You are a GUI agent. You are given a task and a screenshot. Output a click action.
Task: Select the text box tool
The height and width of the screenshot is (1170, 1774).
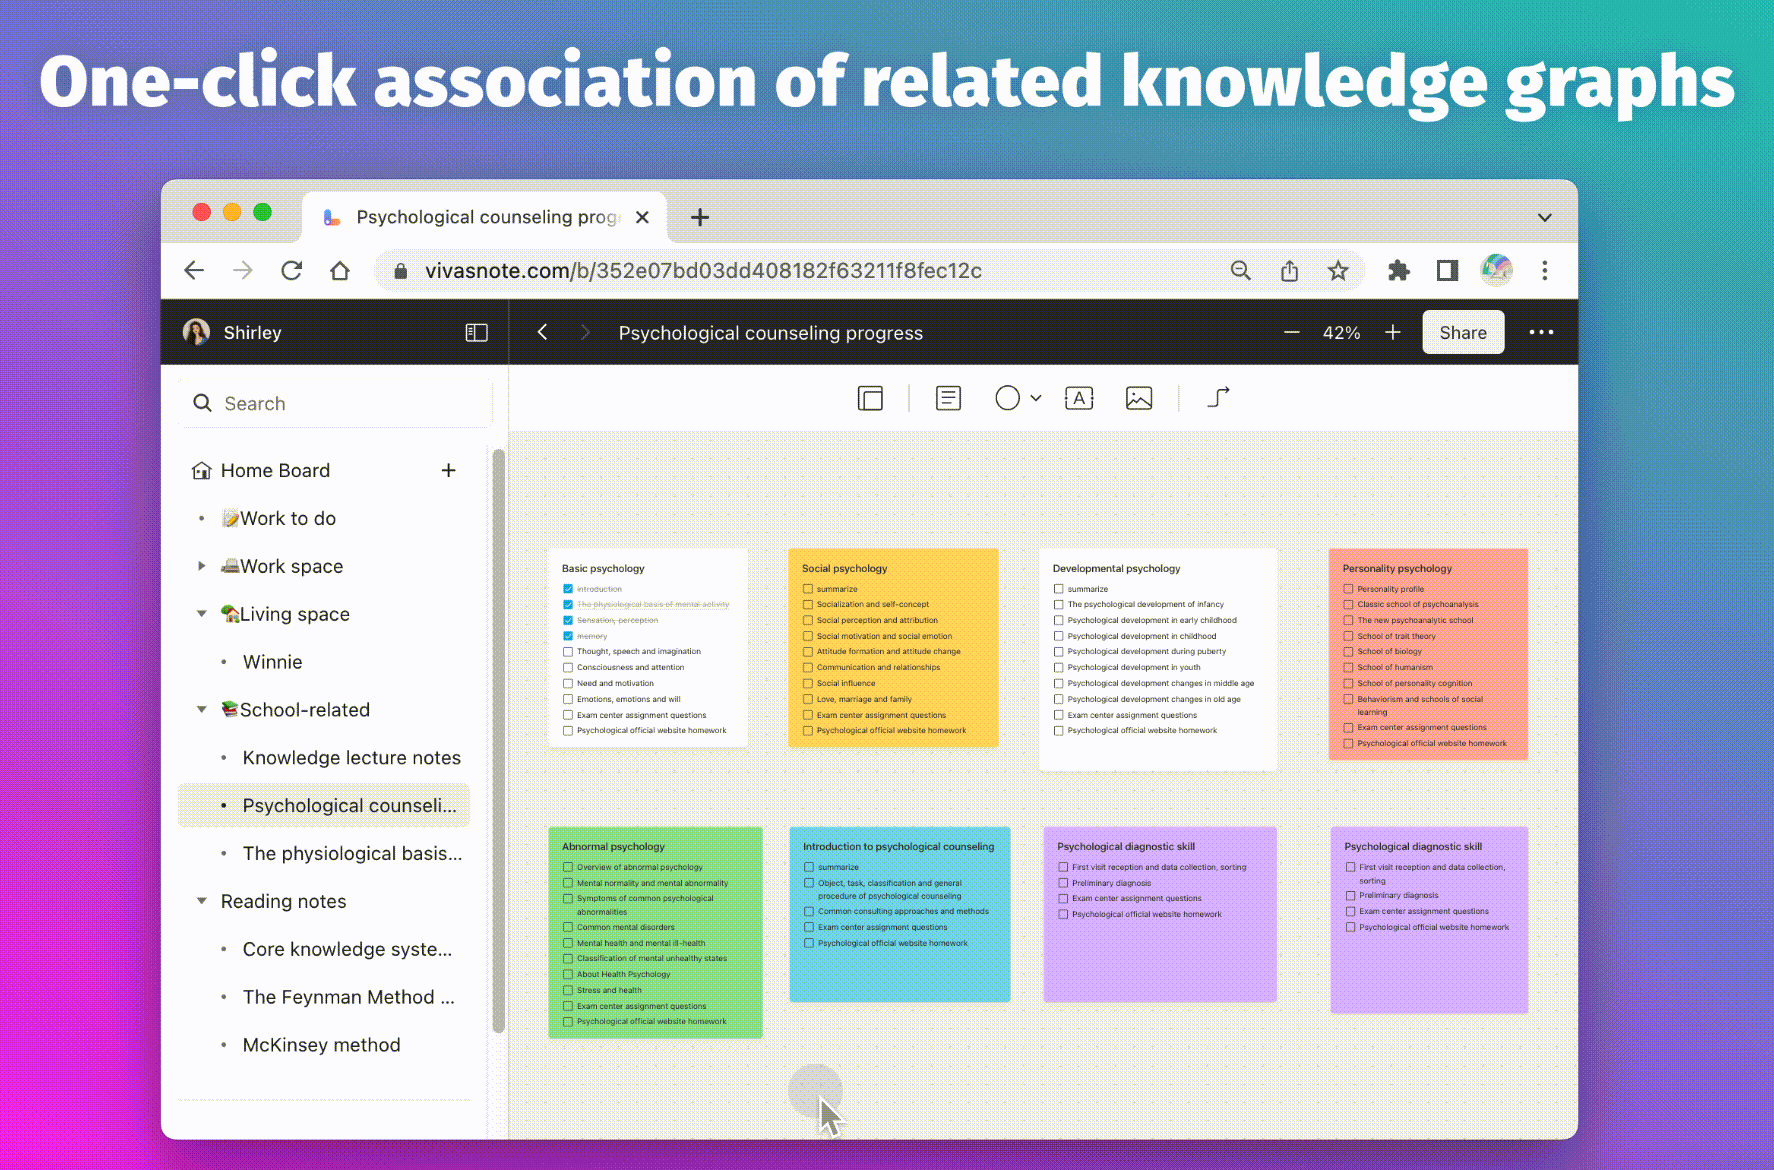click(1079, 398)
